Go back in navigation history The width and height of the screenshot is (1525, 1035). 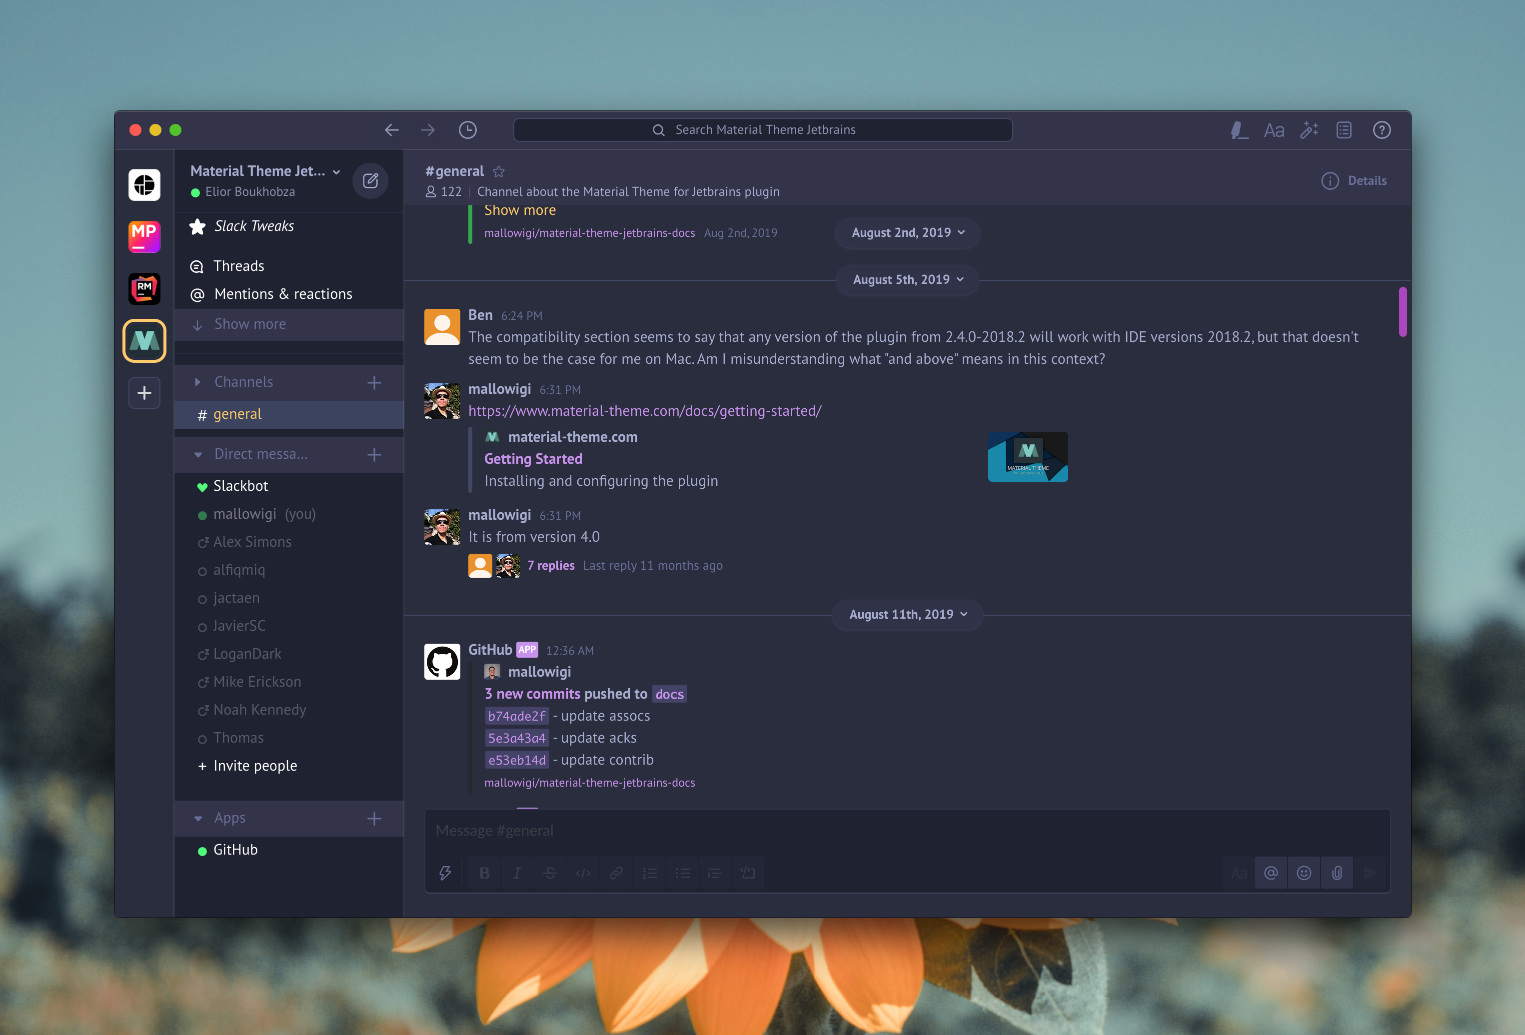pos(392,130)
